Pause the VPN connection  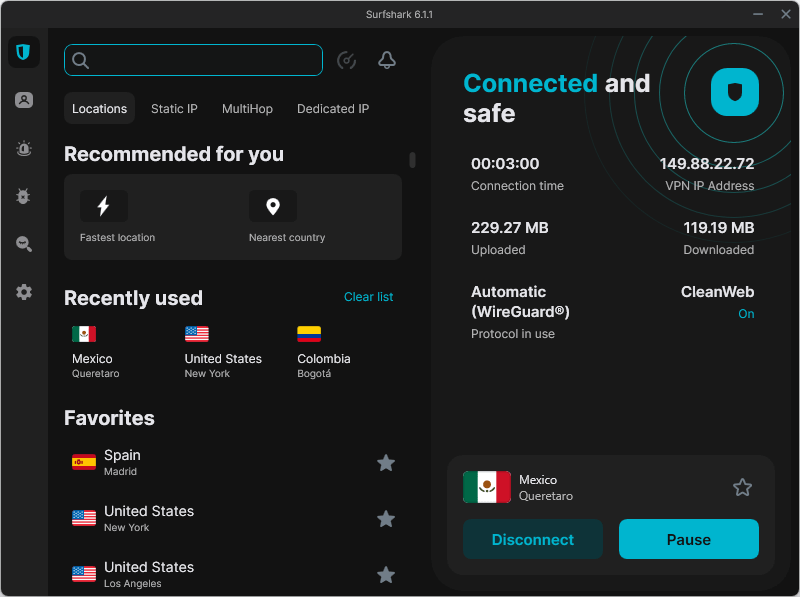[688, 539]
